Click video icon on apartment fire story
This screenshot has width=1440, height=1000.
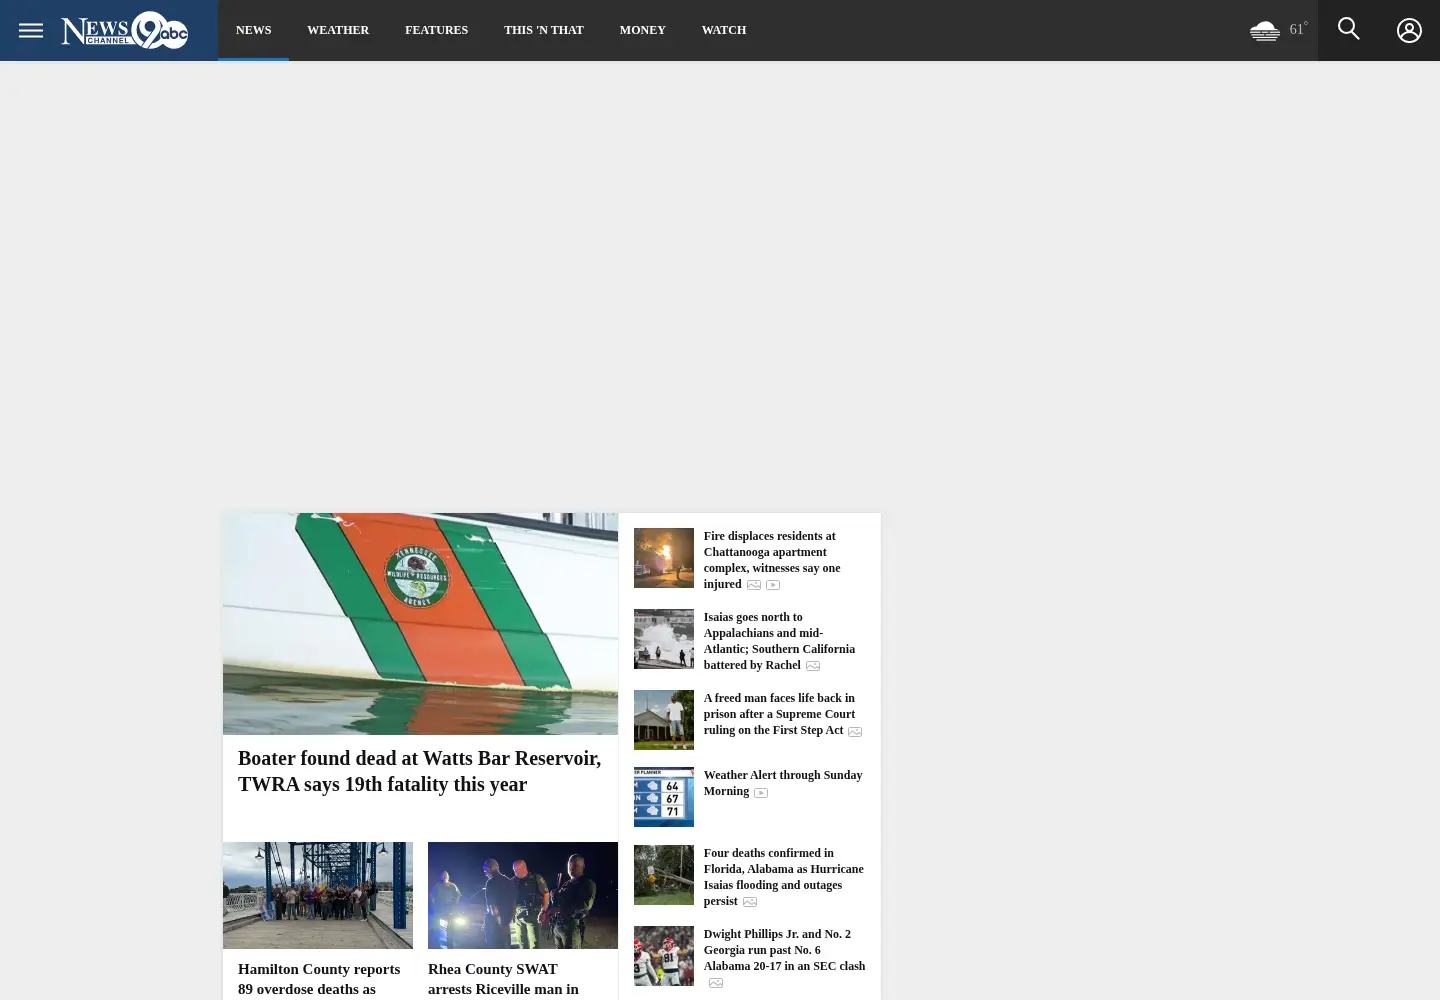(773, 585)
